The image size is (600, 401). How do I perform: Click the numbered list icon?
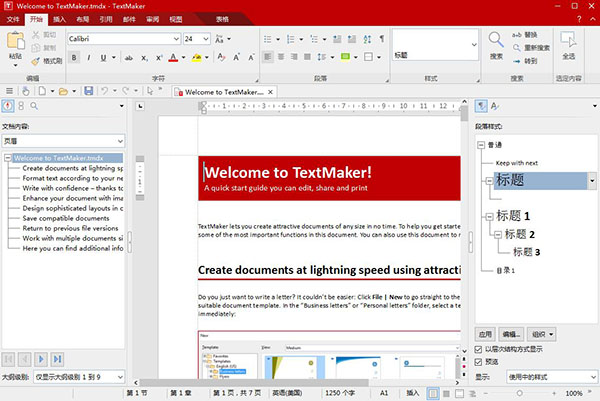click(291, 39)
